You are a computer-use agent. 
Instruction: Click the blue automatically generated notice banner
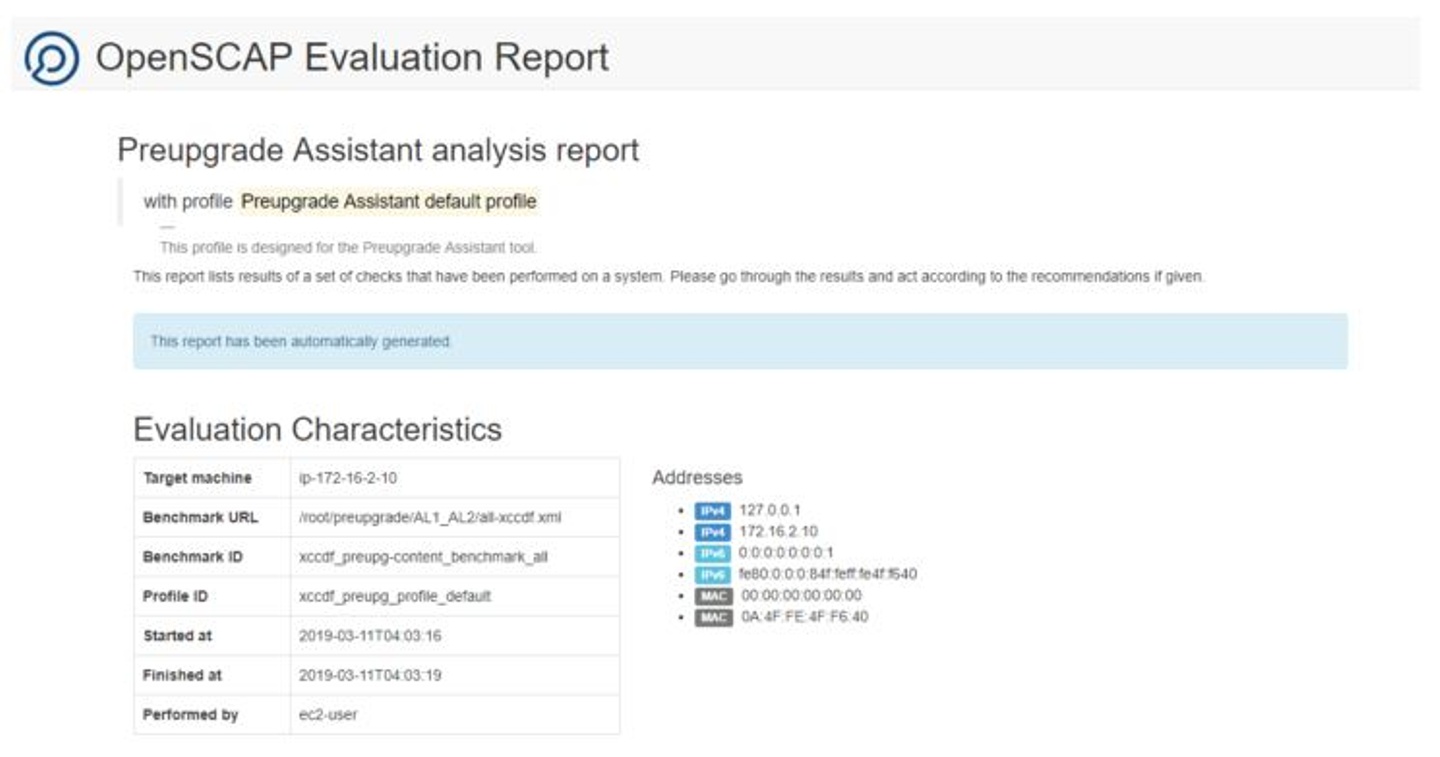pos(740,341)
